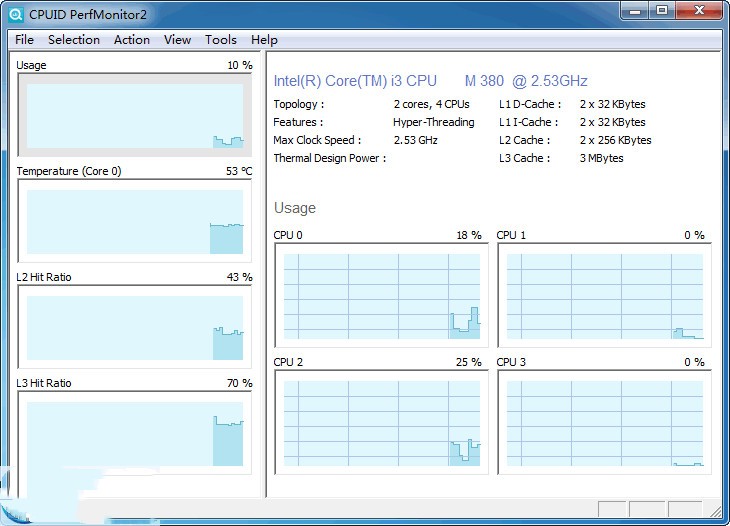This screenshot has height=526, width=730.
Task: Click the "2 x 256 KBytes" value
Action: [x=615, y=140]
